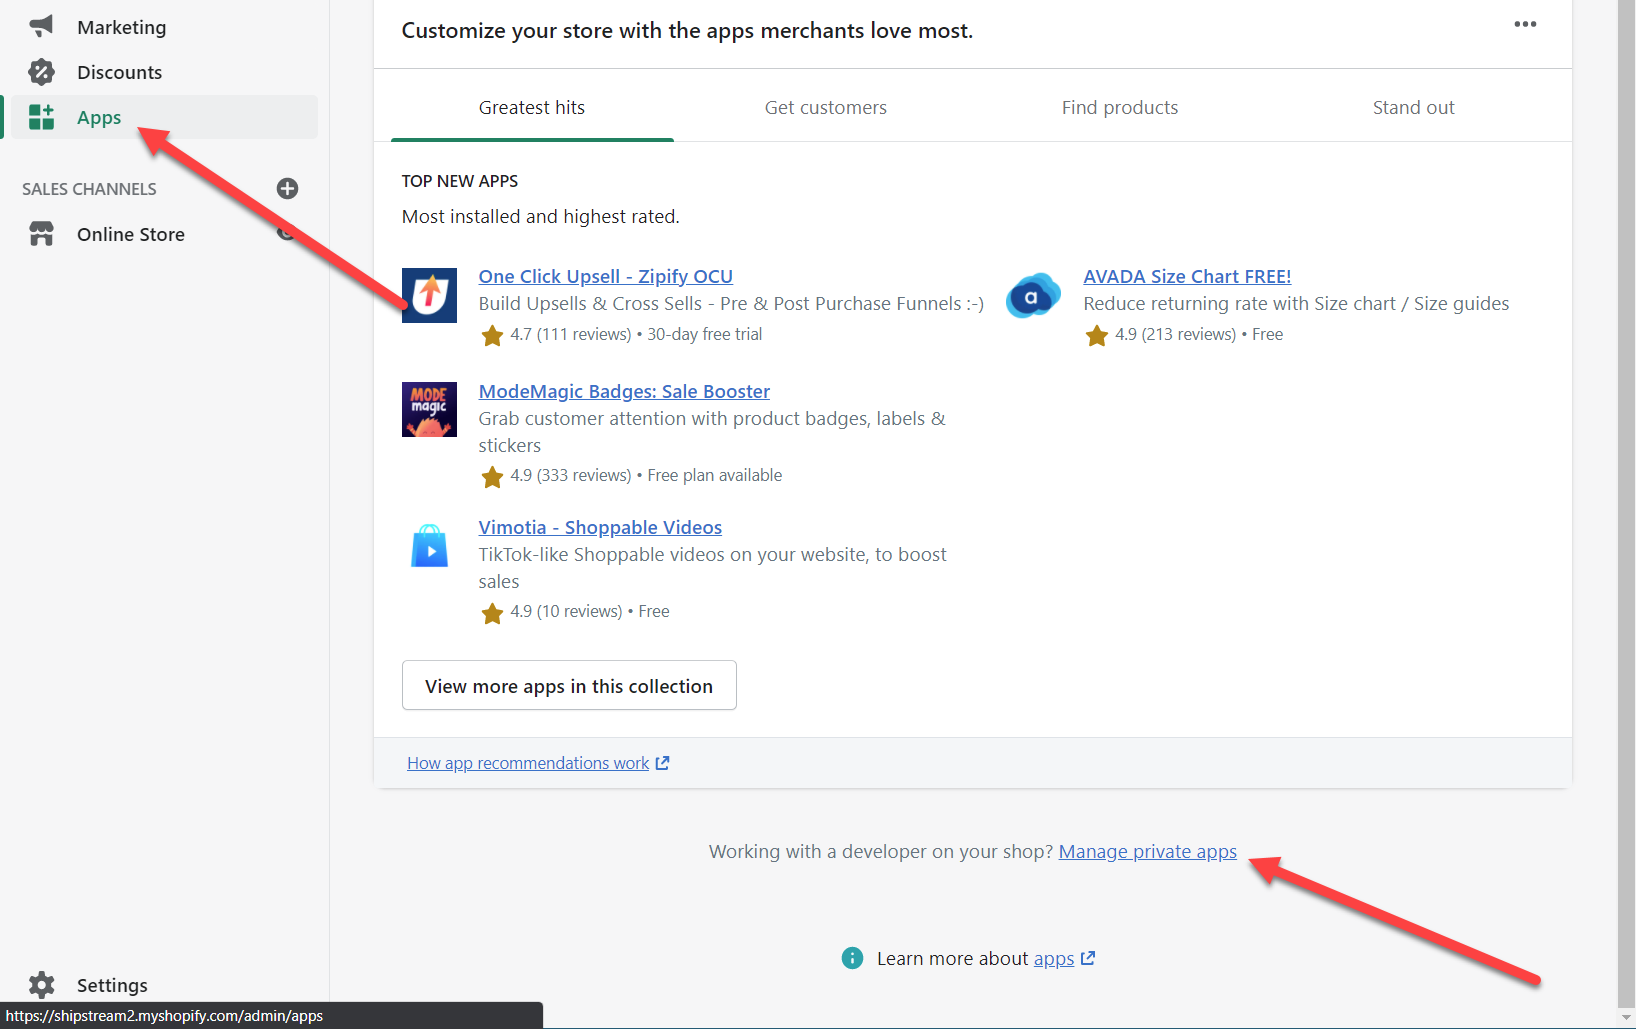Click Manage private apps link
1636x1029 pixels.
tap(1148, 851)
